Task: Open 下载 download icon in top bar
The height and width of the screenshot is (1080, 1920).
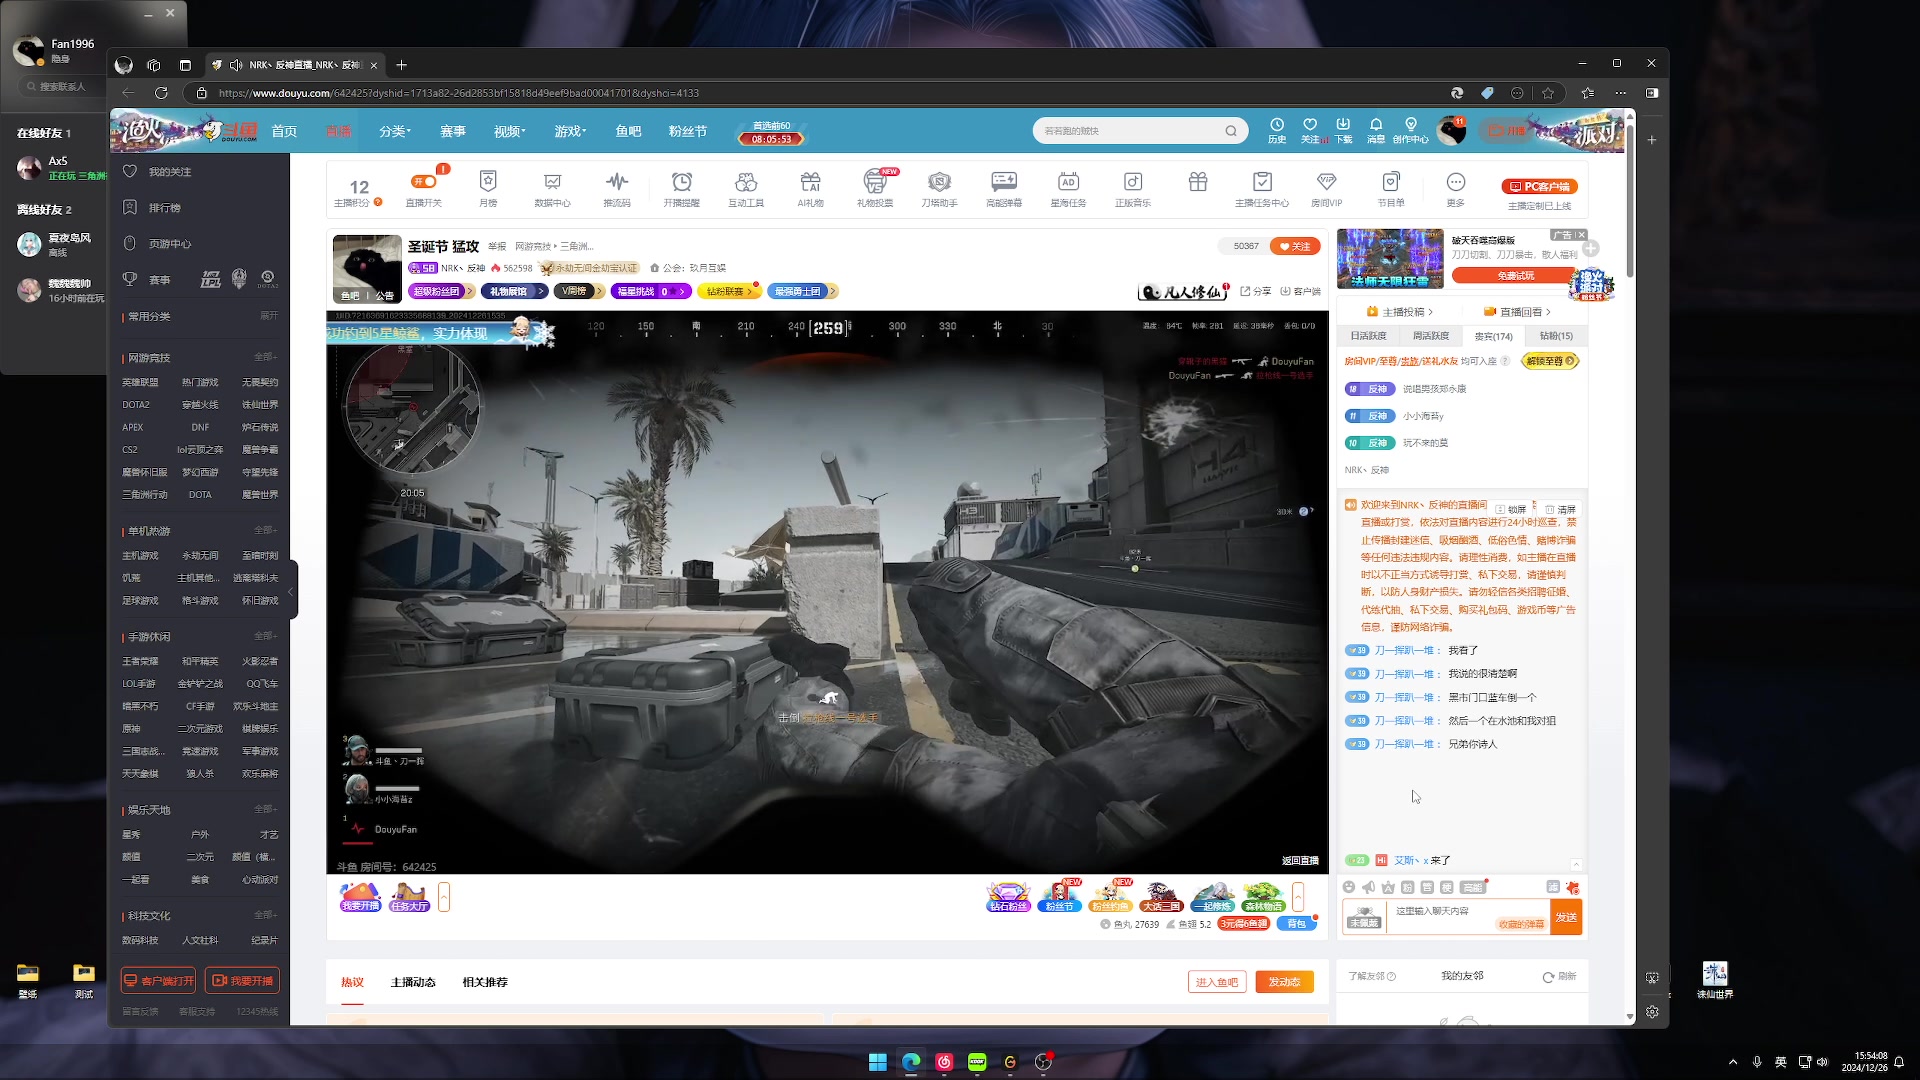Action: tap(1343, 130)
